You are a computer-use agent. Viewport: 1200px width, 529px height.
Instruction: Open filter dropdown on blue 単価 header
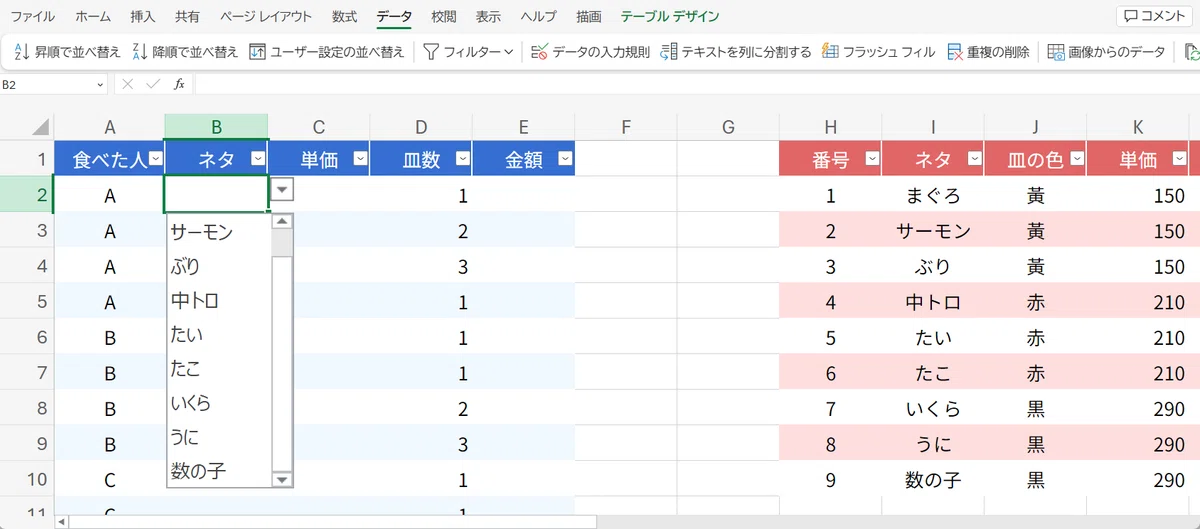359,159
